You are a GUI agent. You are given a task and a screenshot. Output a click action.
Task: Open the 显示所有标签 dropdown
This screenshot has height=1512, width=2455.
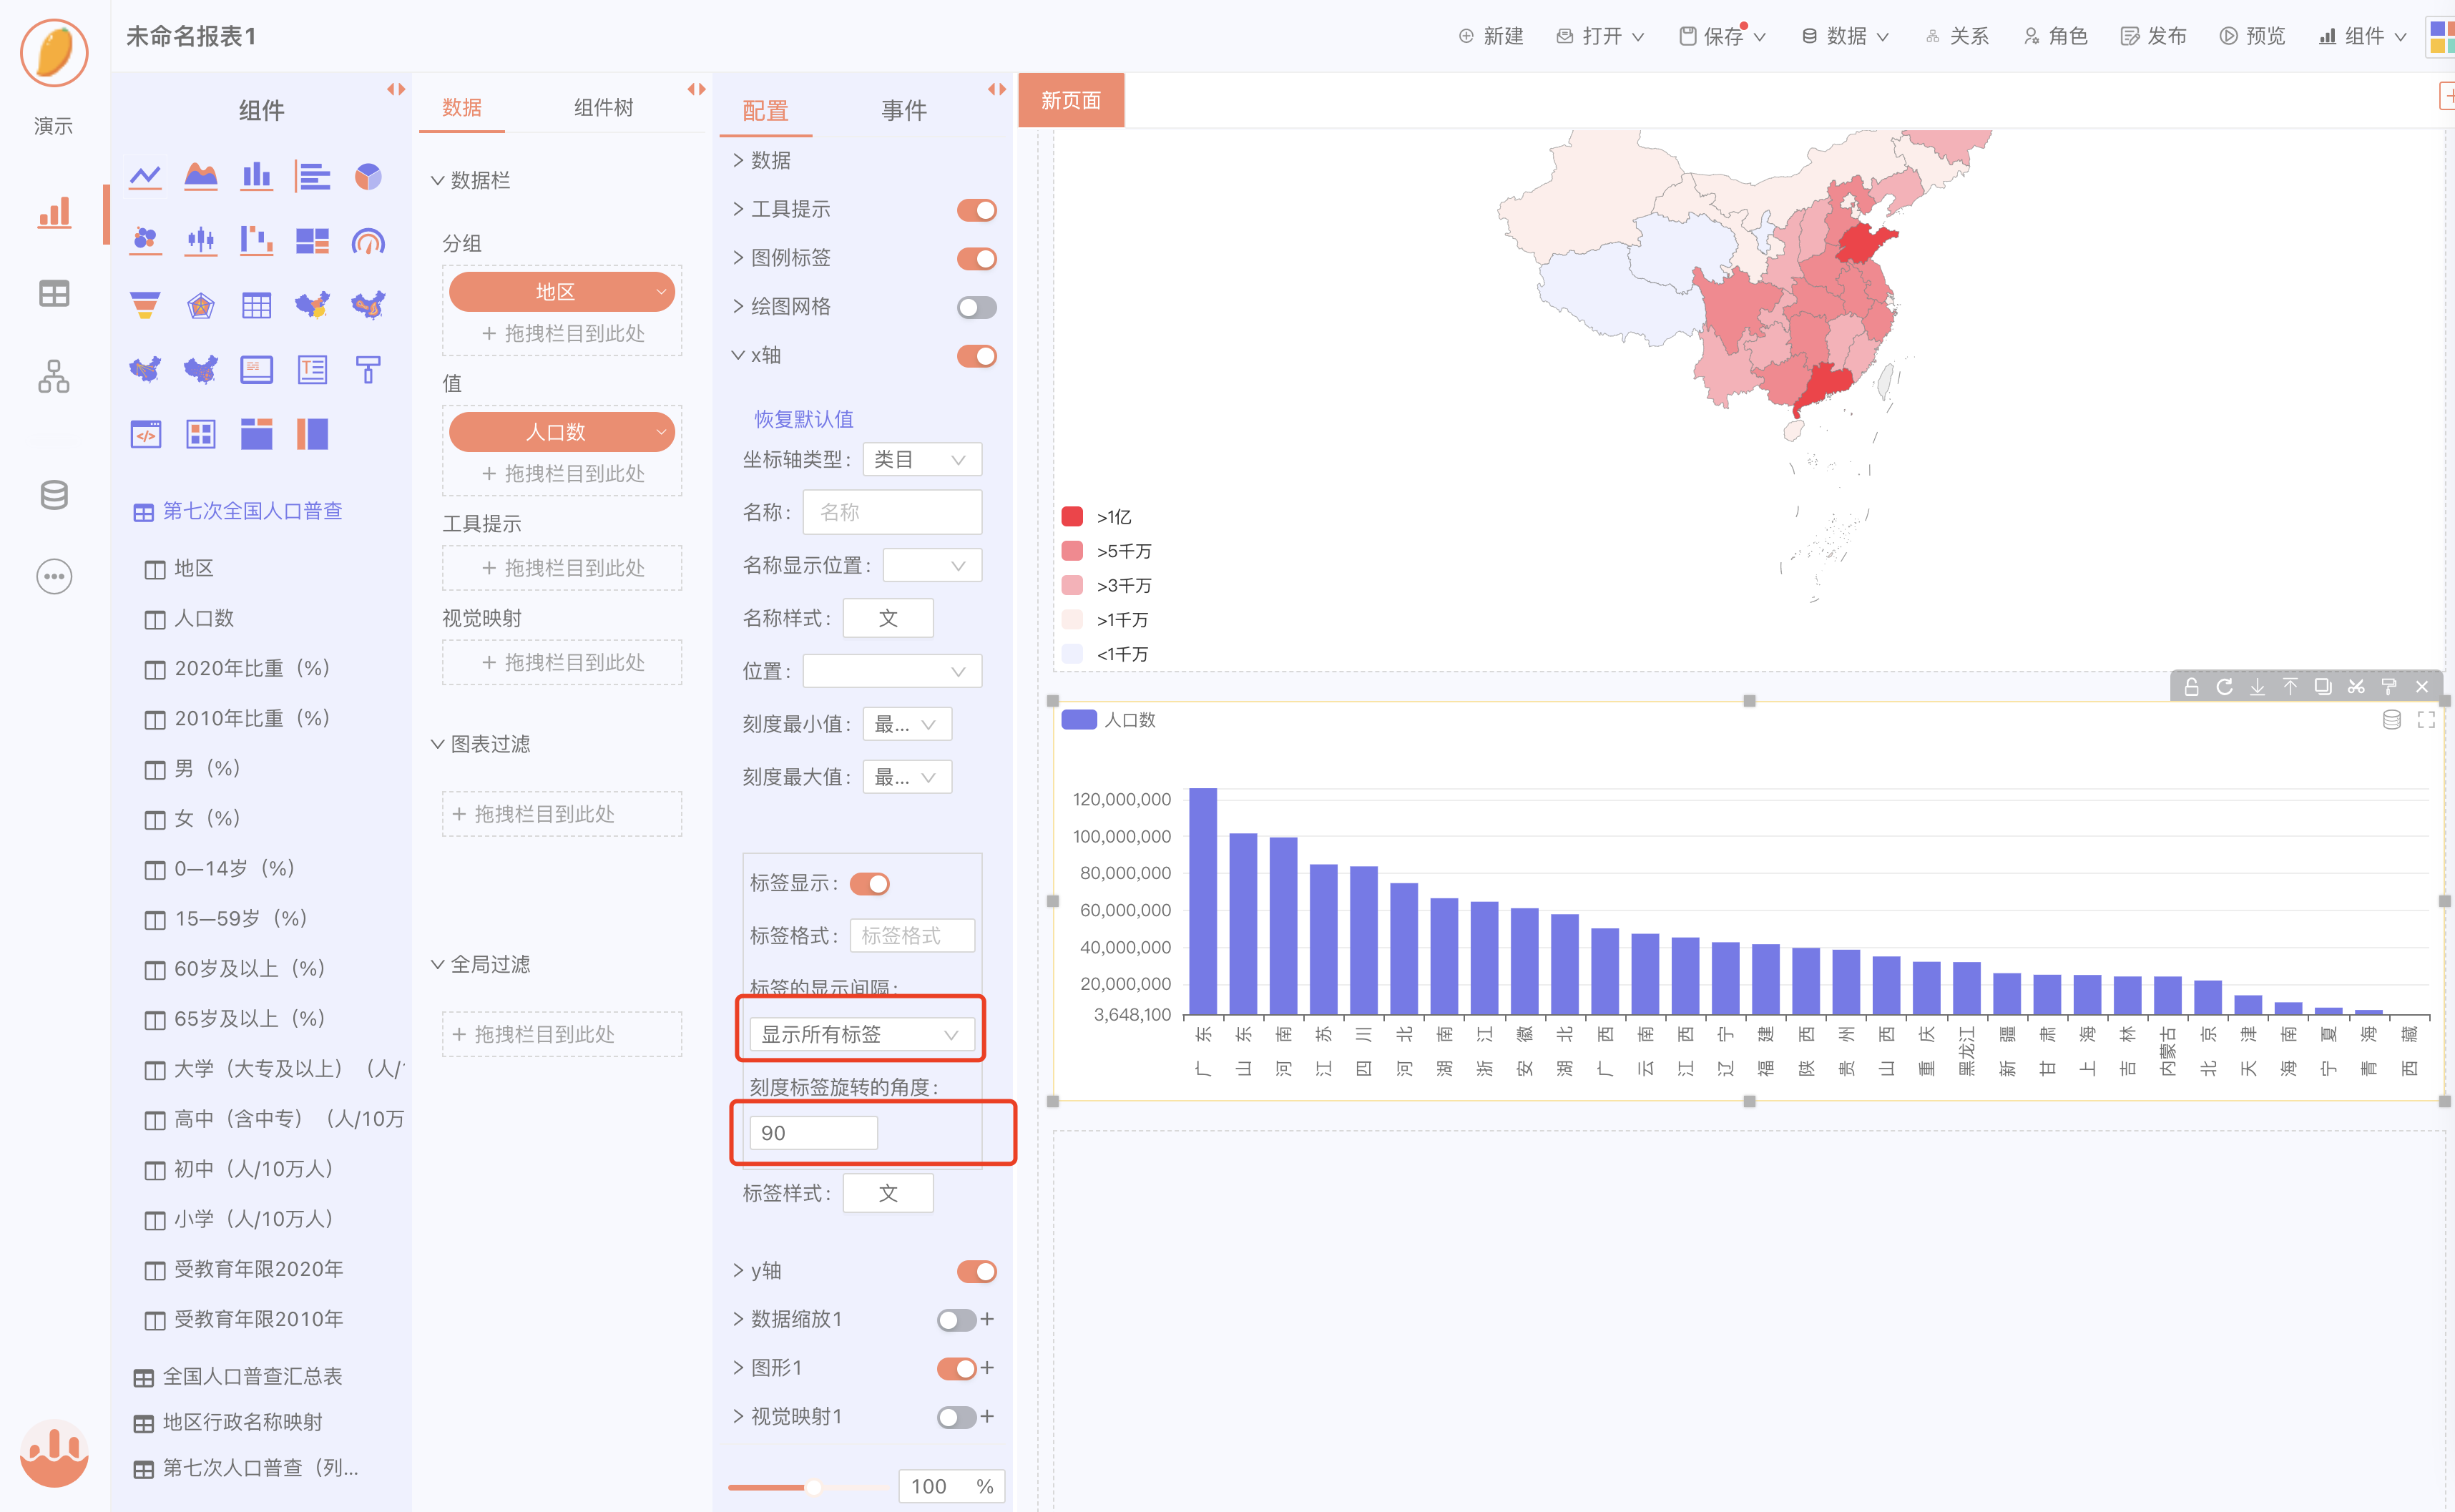click(x=862, y=1034)
